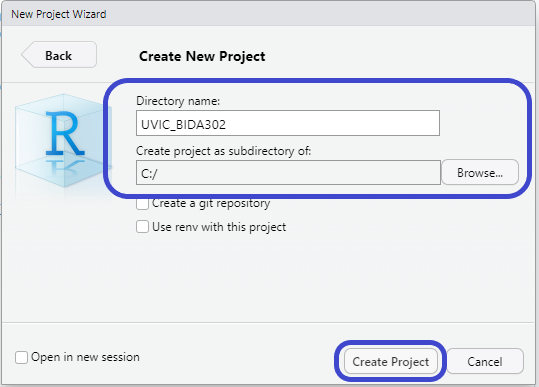Click the blue R project cube icon
This screenshot has width=539, height=387.
[64, 140]
